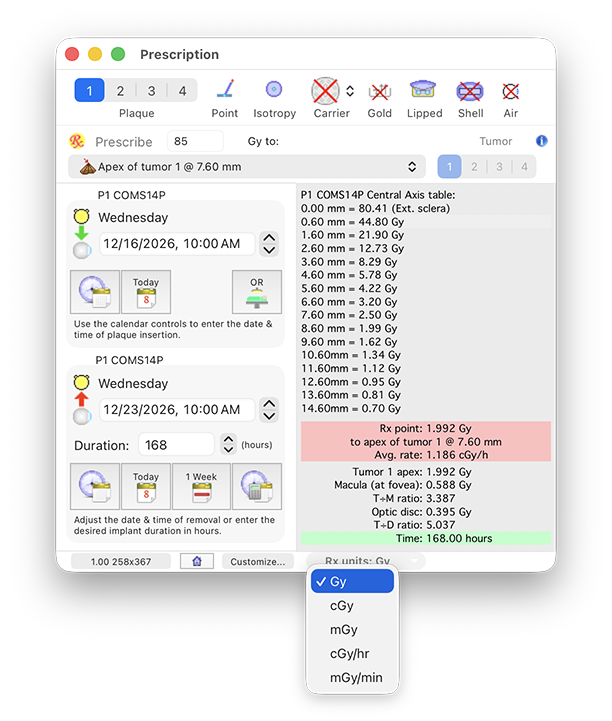Image resolution: width=612 pixels, height=721 pixels.
Task: Select Tumor 2 segment
Action: (x=474, y=166)
